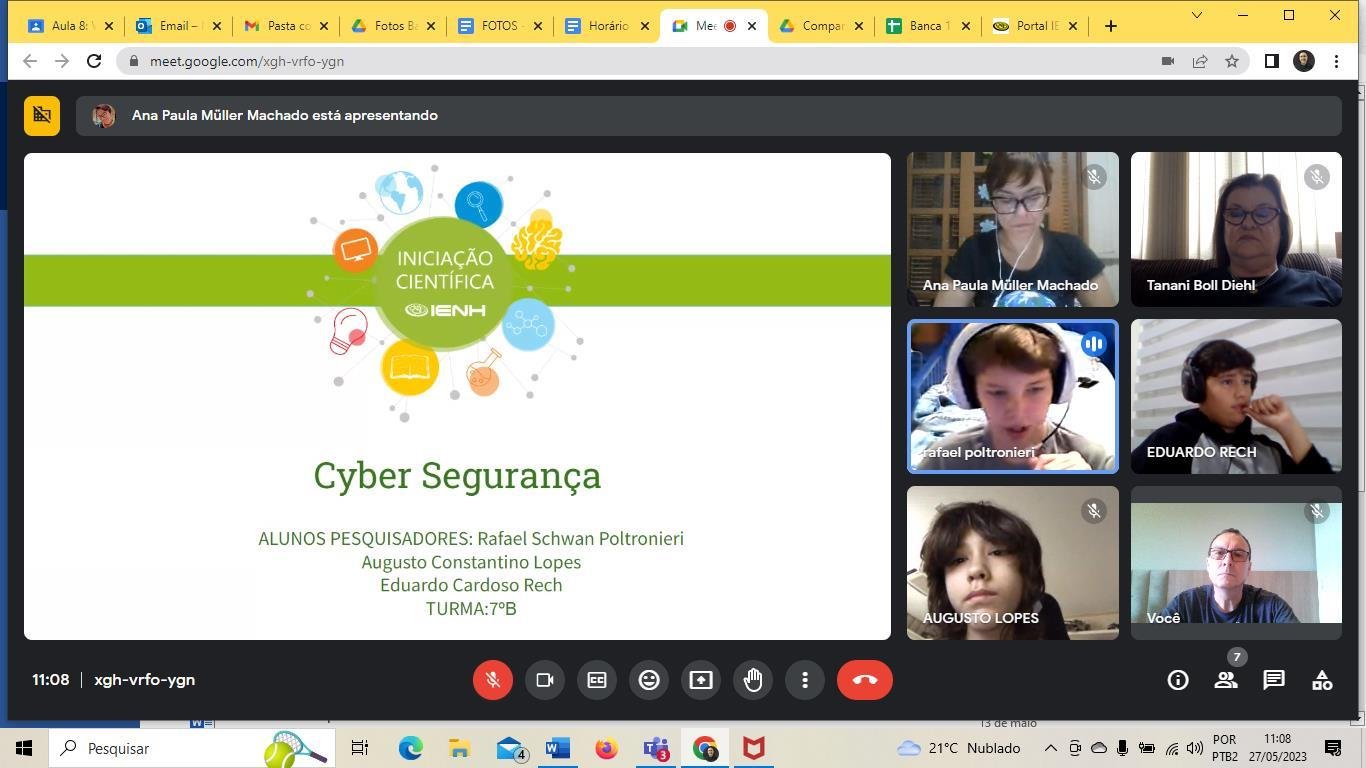Open chat with everyone
The height and width of the screenshot is (768, 1366).
click(x=1274, y=680)
